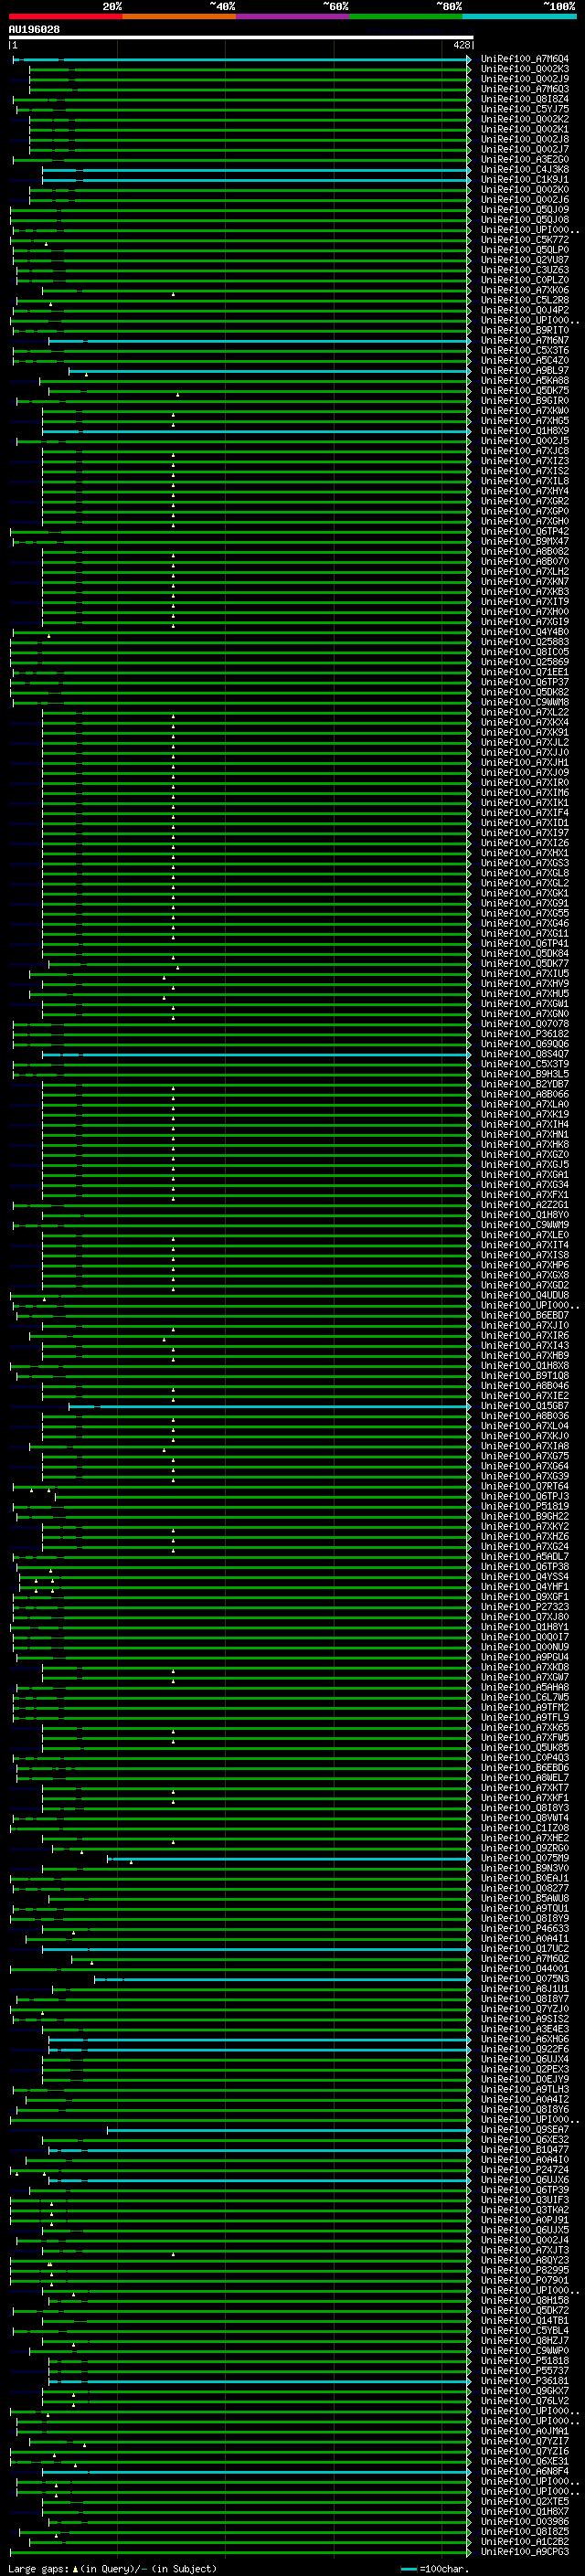Click the cyan ~100% identity color band
This screenshot has width=585, height=2576.
(x=519, y=16)
